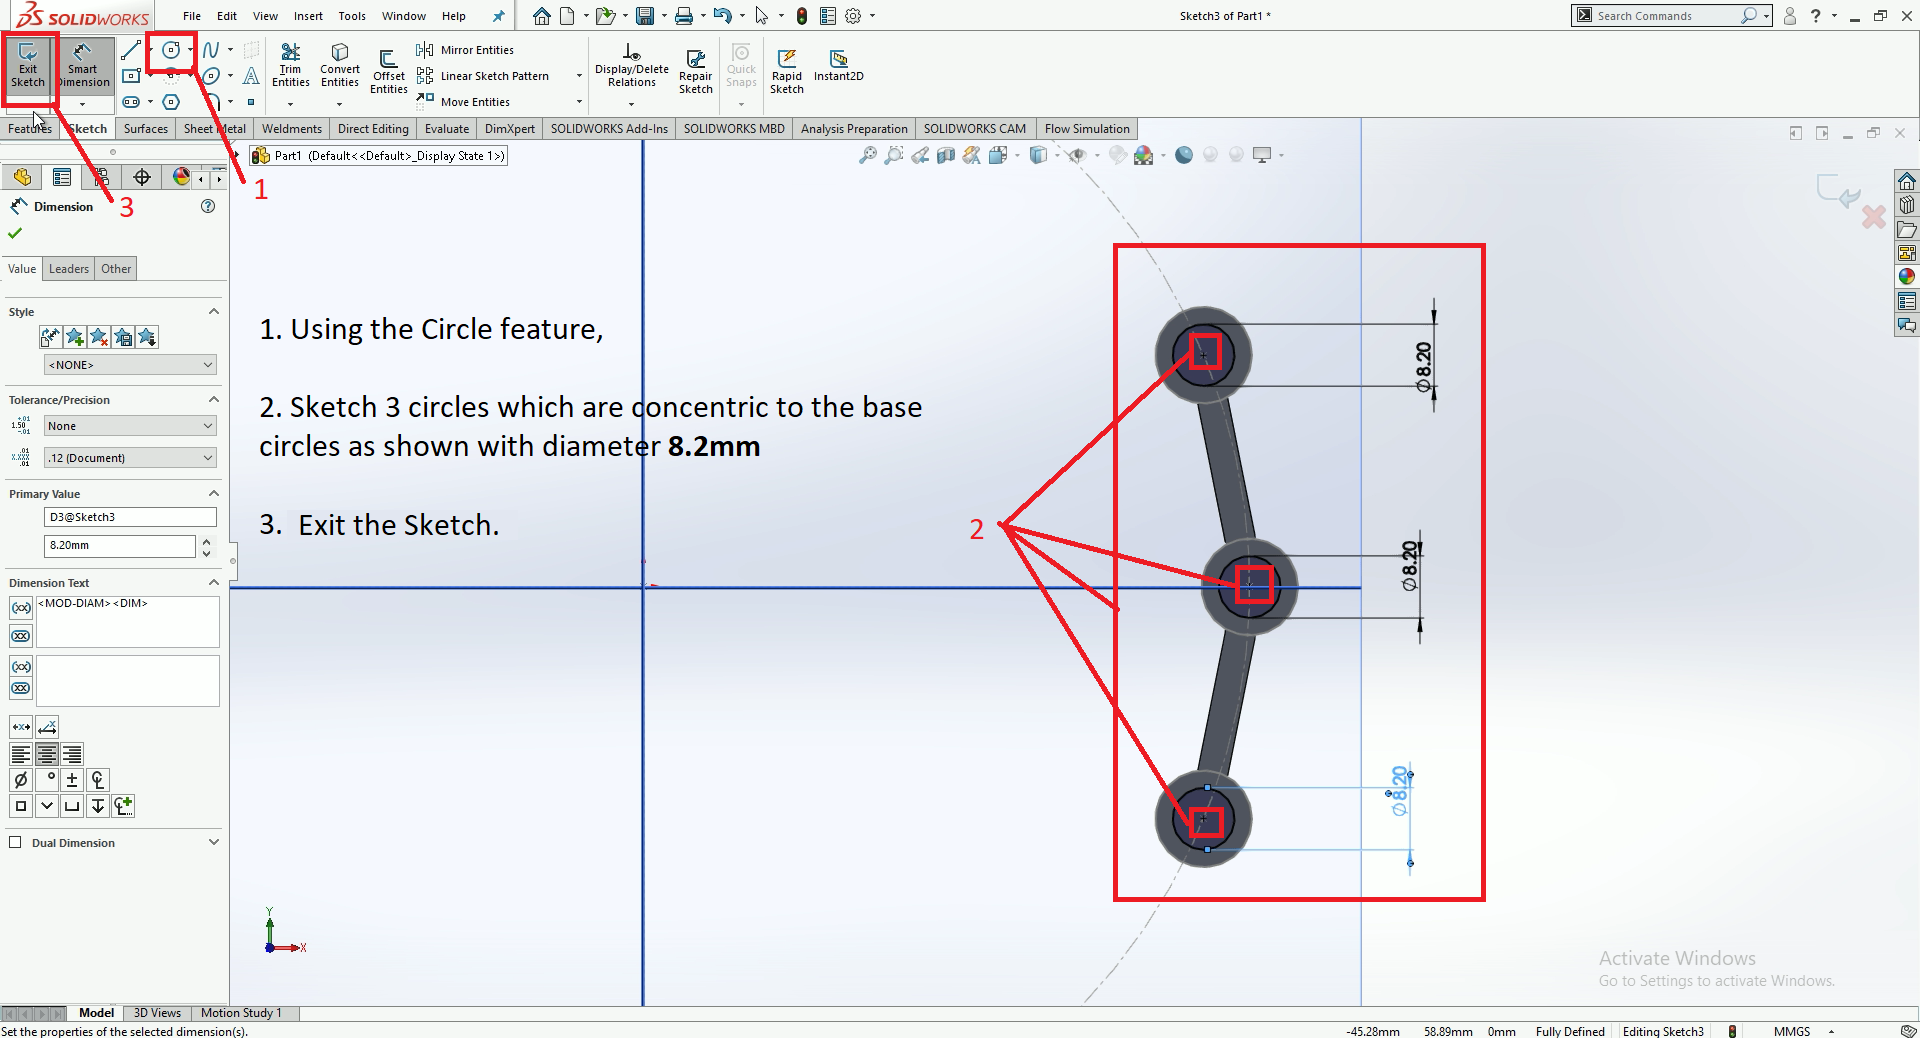Image resolution: width=1920 pixels, height=1038 pixels.
Task: Collapse the Tolerance/Precision section
Action: pos(213,400)
